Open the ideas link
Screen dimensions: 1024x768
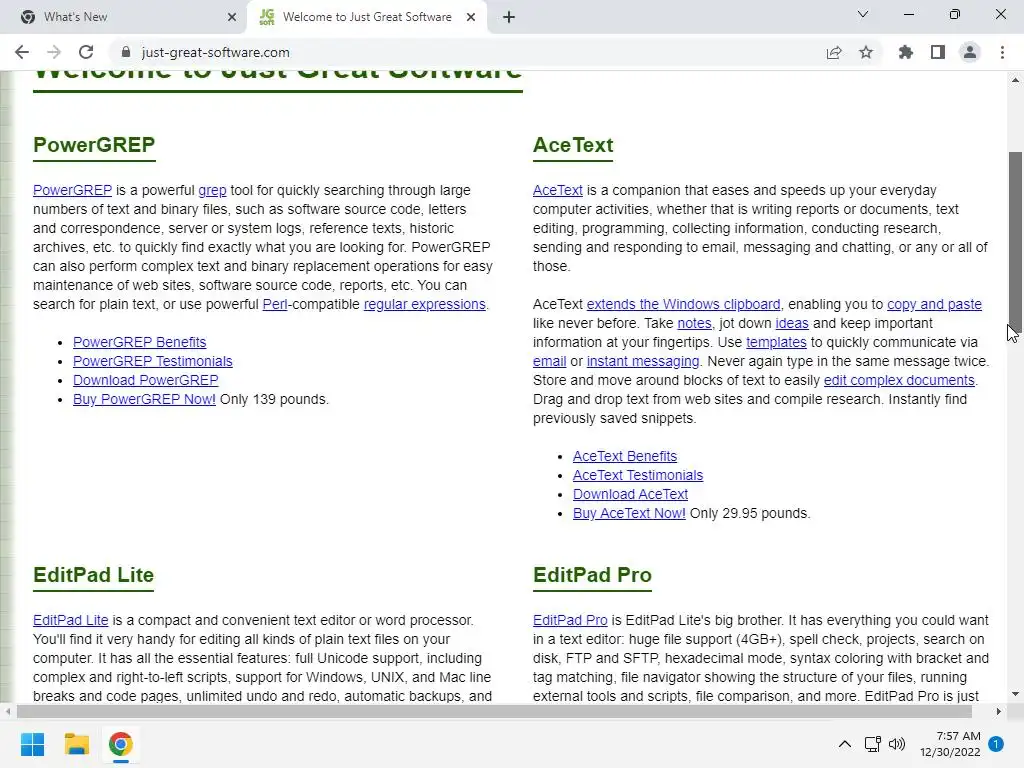click(x=792, y=323)
